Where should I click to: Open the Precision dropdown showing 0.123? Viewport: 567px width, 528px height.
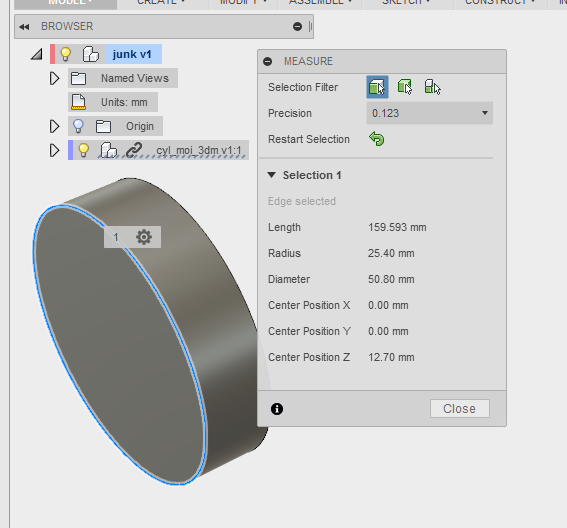tap(430, 113)
